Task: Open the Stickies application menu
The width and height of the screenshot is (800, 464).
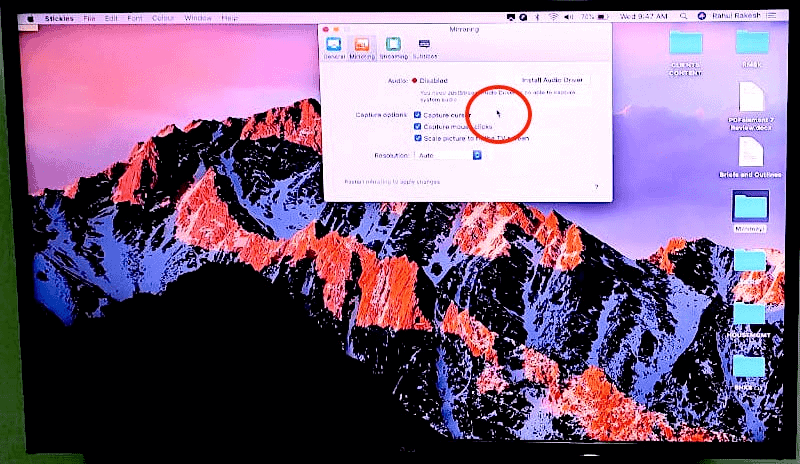Action: pyautogui.click(x=59, y=18)
